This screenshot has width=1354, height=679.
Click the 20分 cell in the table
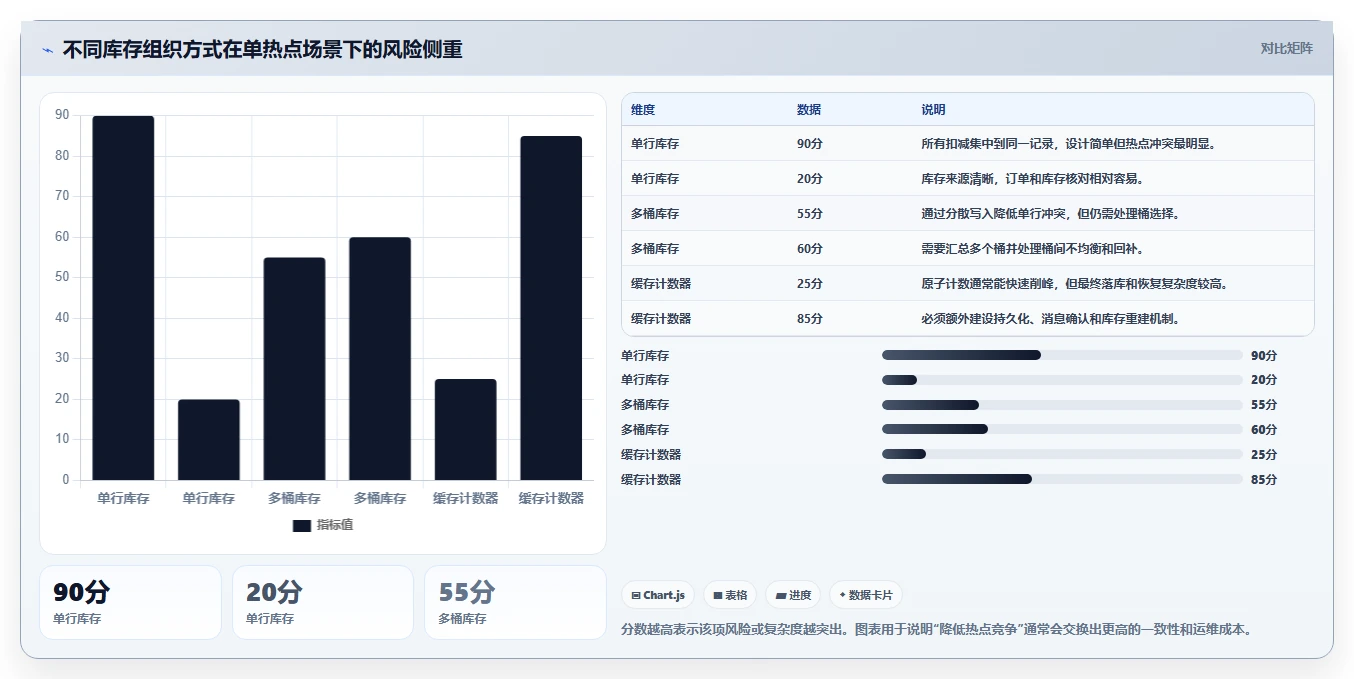pyautogui.click(x=810, y=179)
